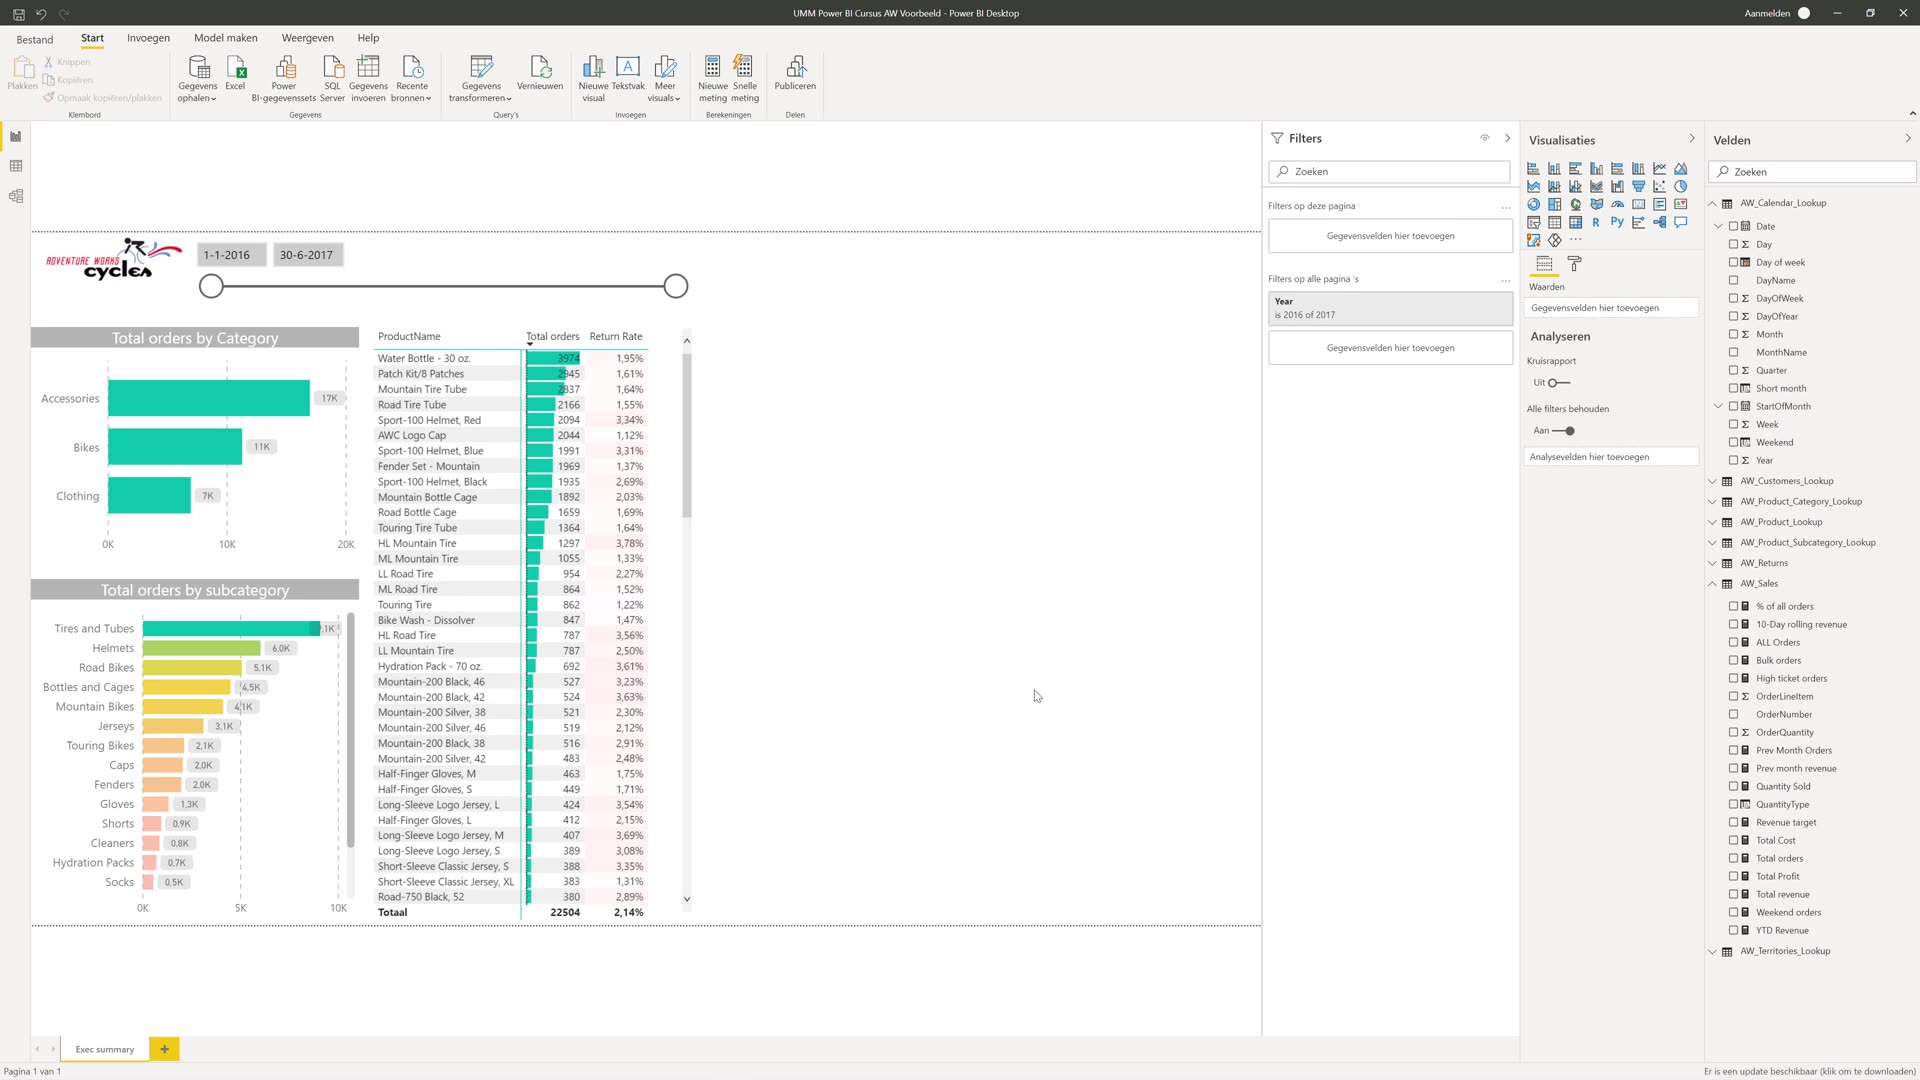Click Publiceren to publish the report

tap(795, 75)
